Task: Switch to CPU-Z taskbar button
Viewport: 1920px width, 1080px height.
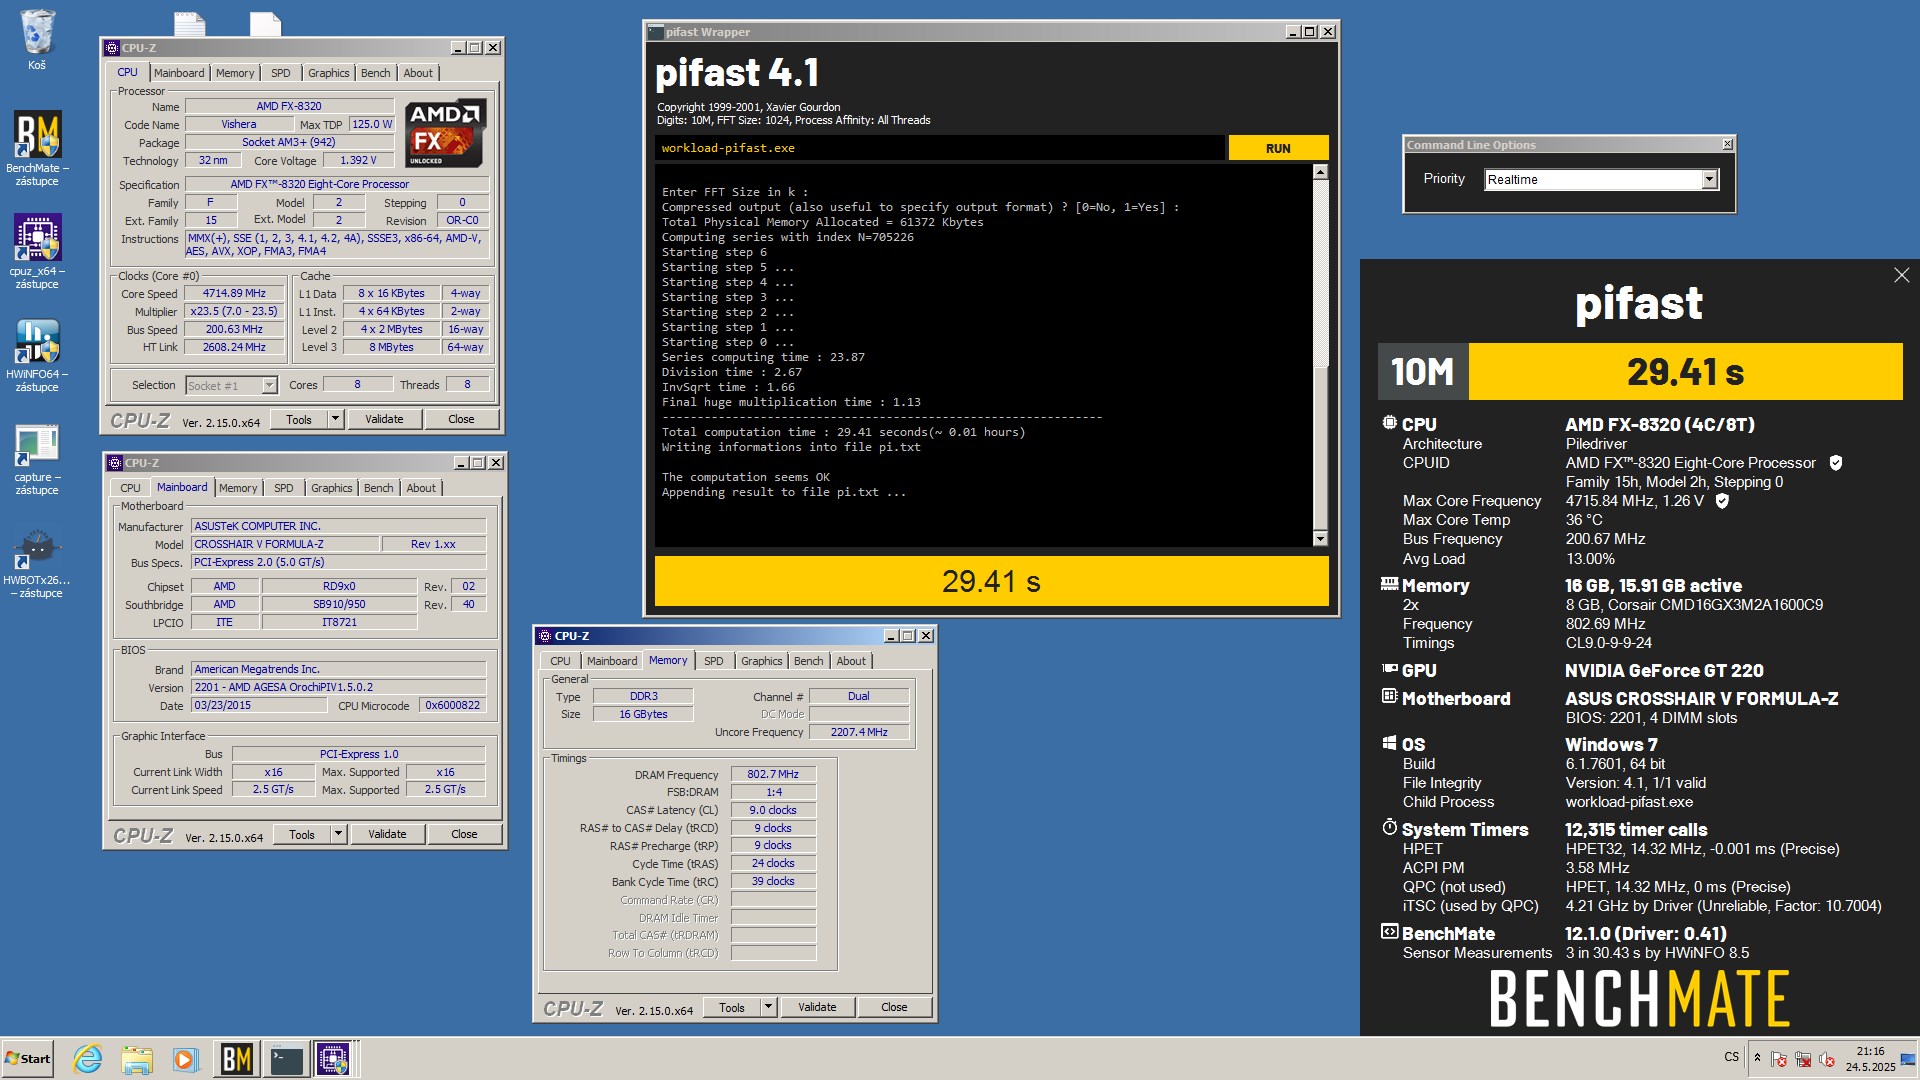Action: [334, 1059]
